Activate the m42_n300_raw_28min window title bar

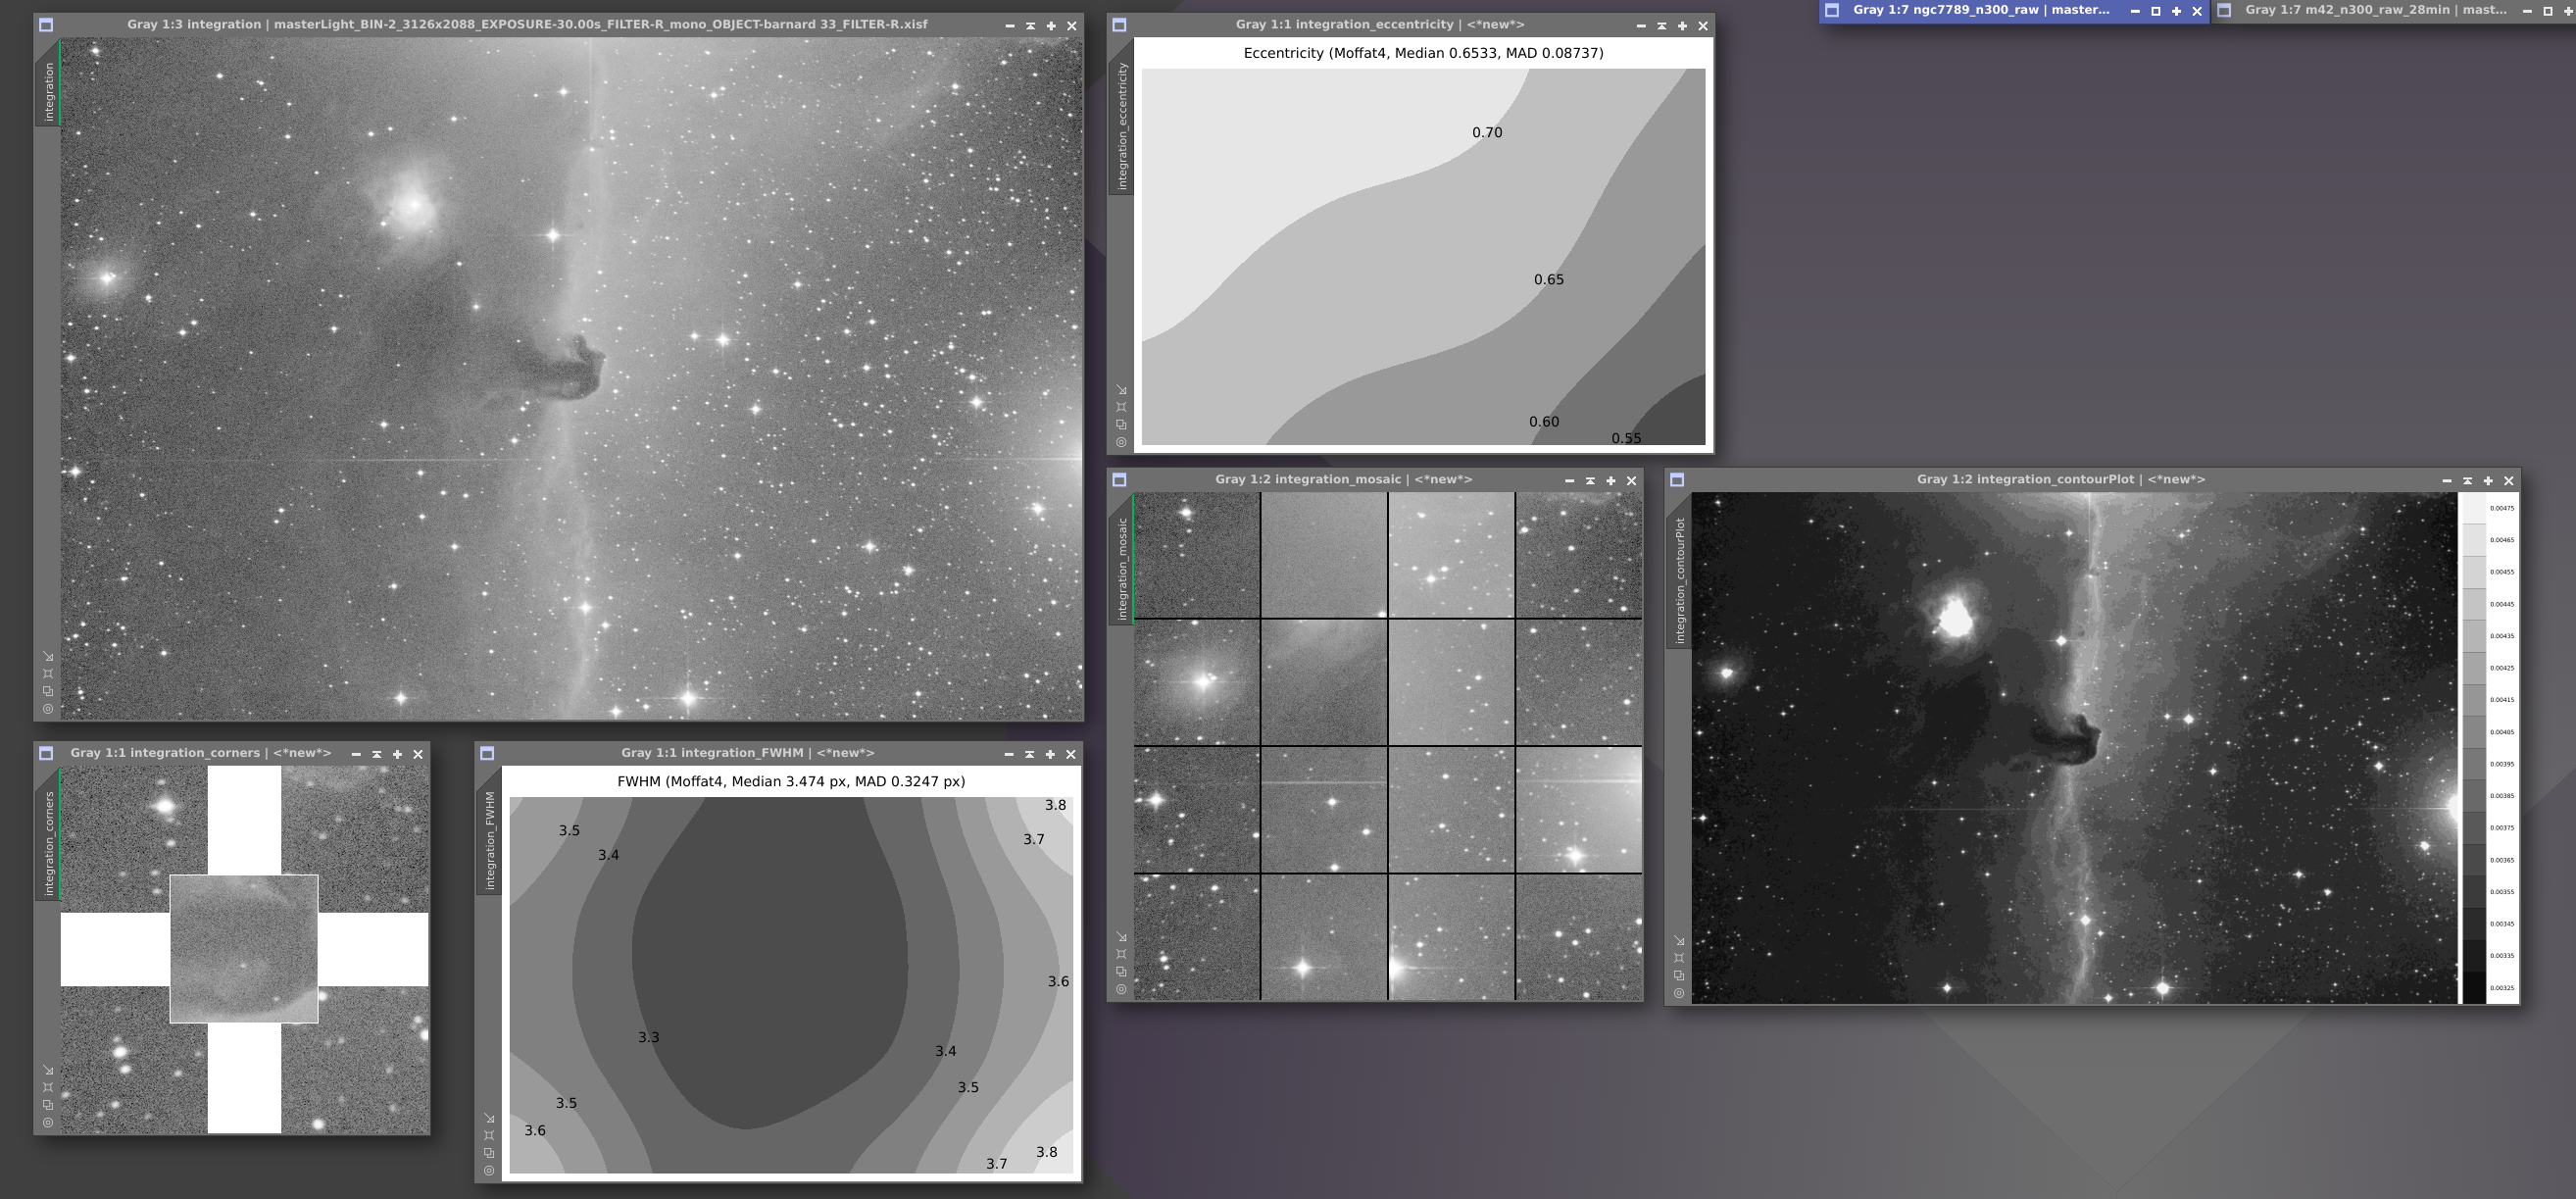pyautogui.click(x=2373, y=10)
